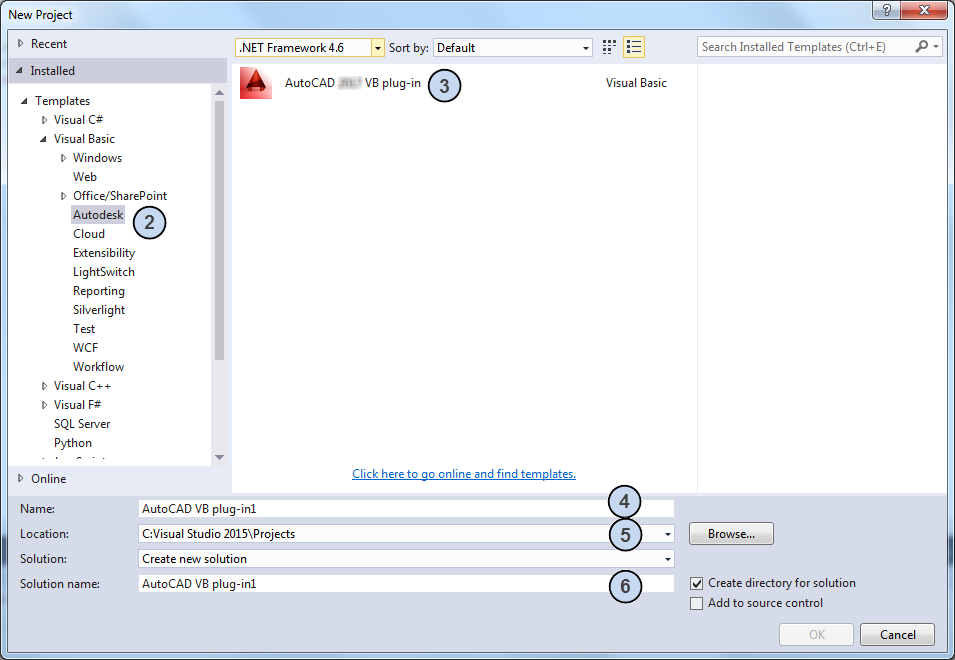
Task: Open the .NET Framework version dropdown
Action: click(378, 47)
